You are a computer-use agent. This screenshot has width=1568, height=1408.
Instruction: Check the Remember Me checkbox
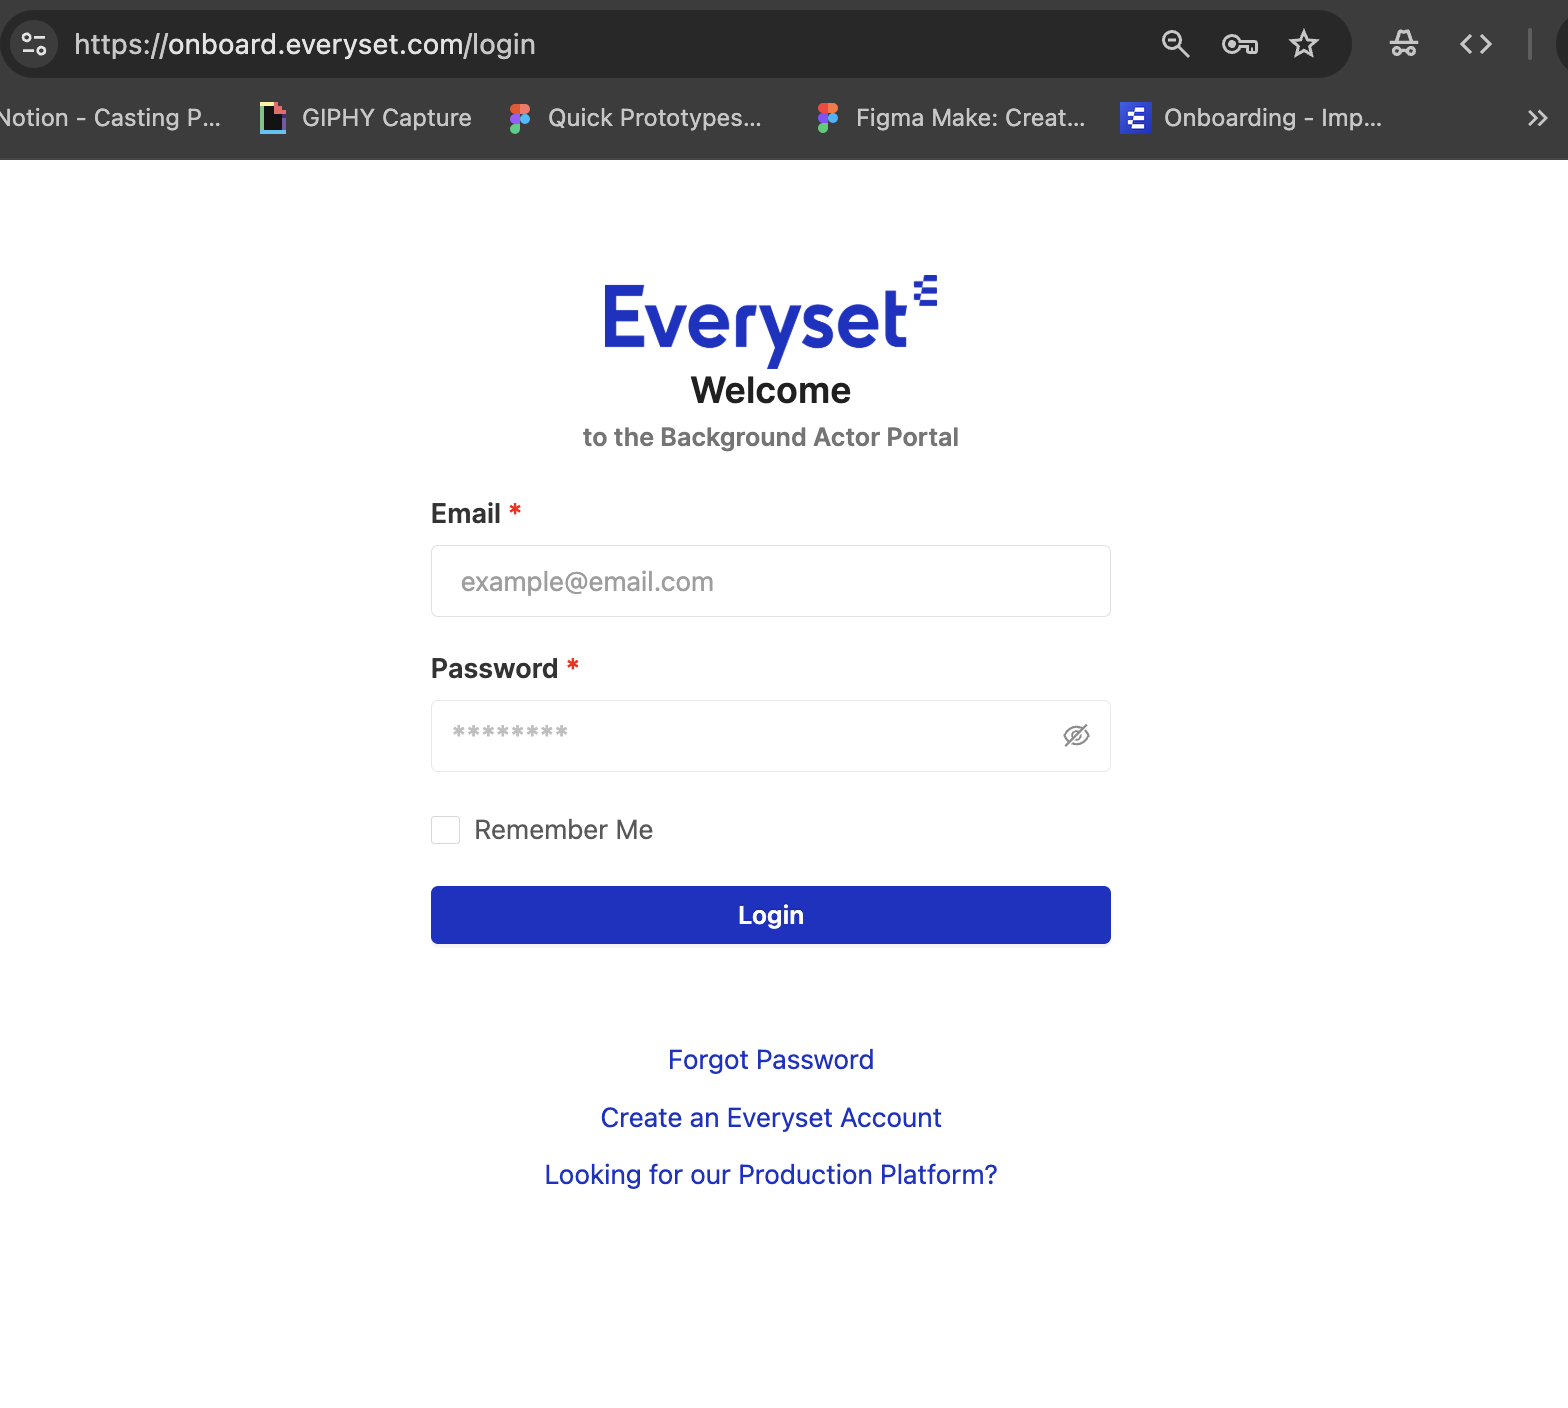(445, 830)
